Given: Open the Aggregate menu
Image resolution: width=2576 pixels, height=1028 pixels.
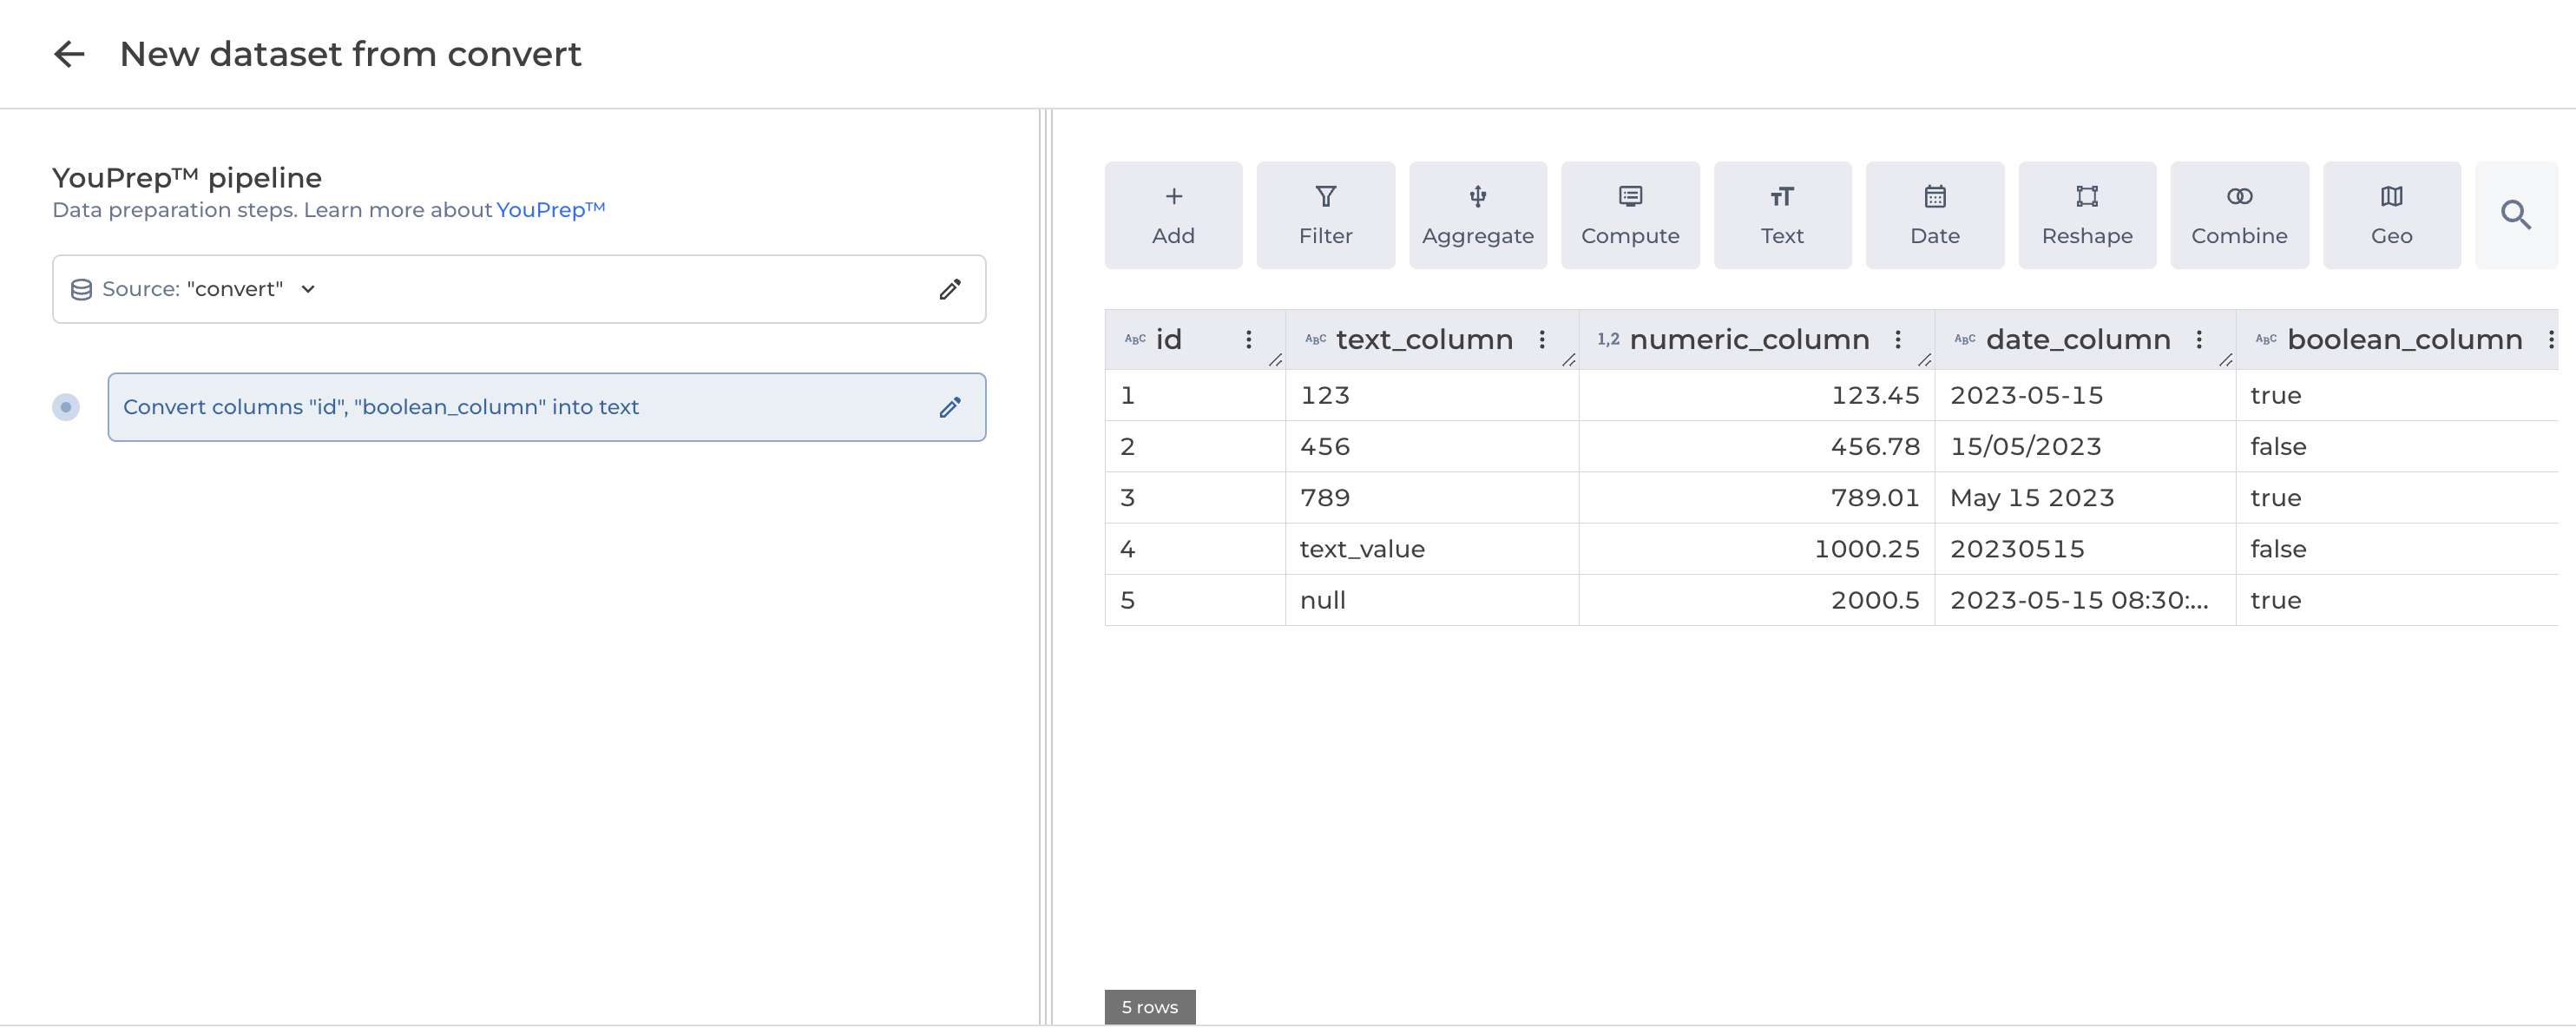Looking at the screenshot, I should coord(1477,215).
